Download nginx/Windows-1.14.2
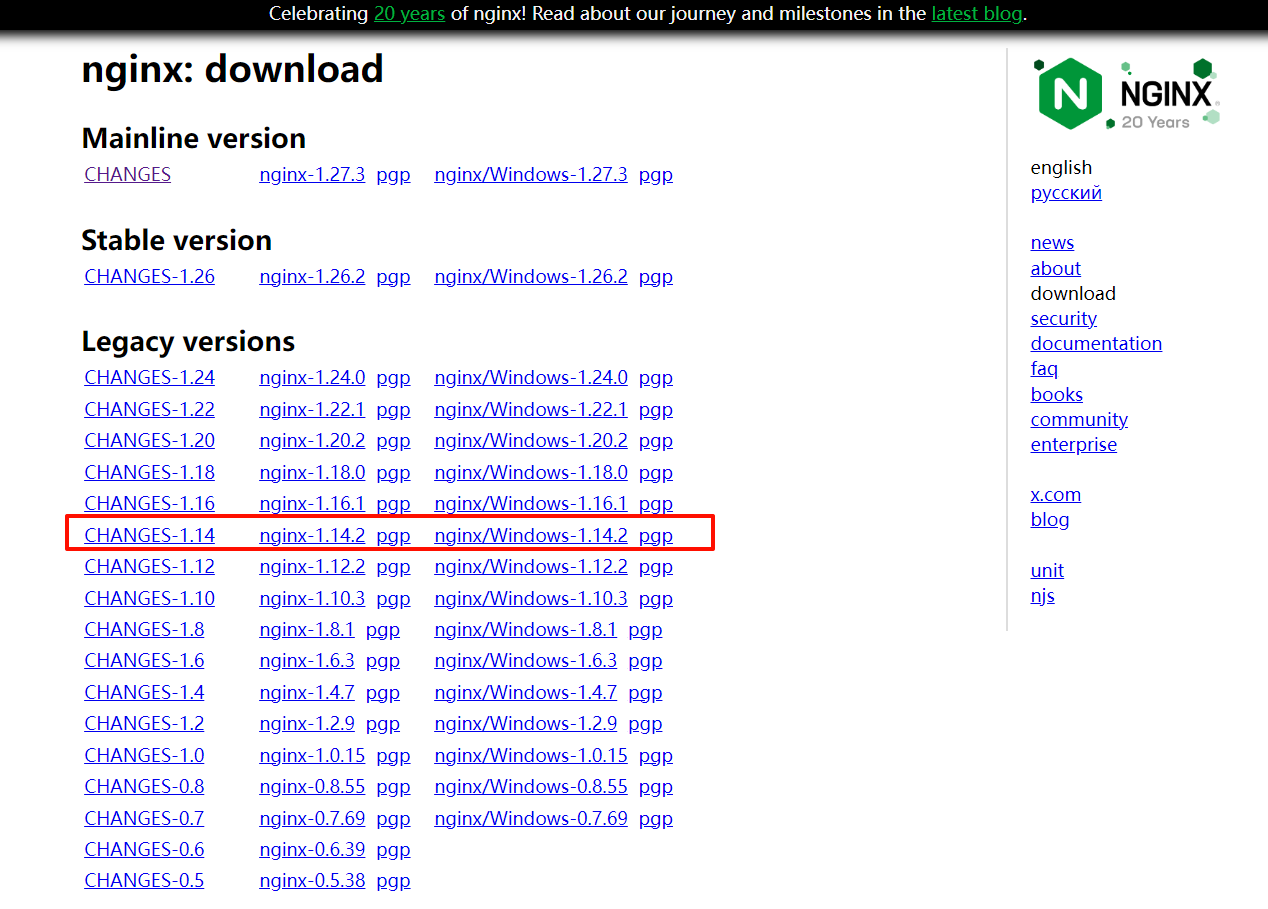1268x909 pixels. click(531, 535)
